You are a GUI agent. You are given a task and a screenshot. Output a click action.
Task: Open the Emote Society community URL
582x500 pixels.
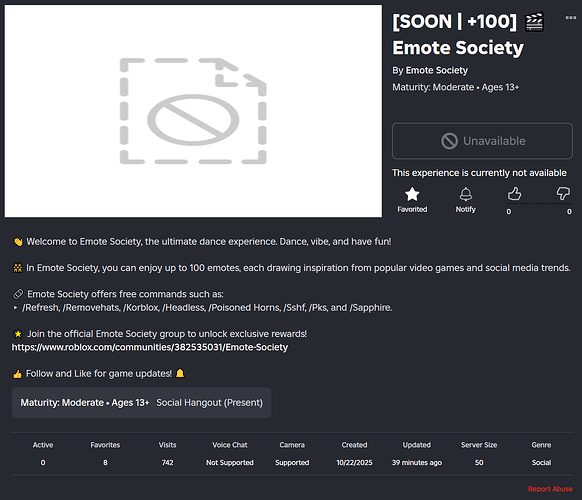(150, 347)
